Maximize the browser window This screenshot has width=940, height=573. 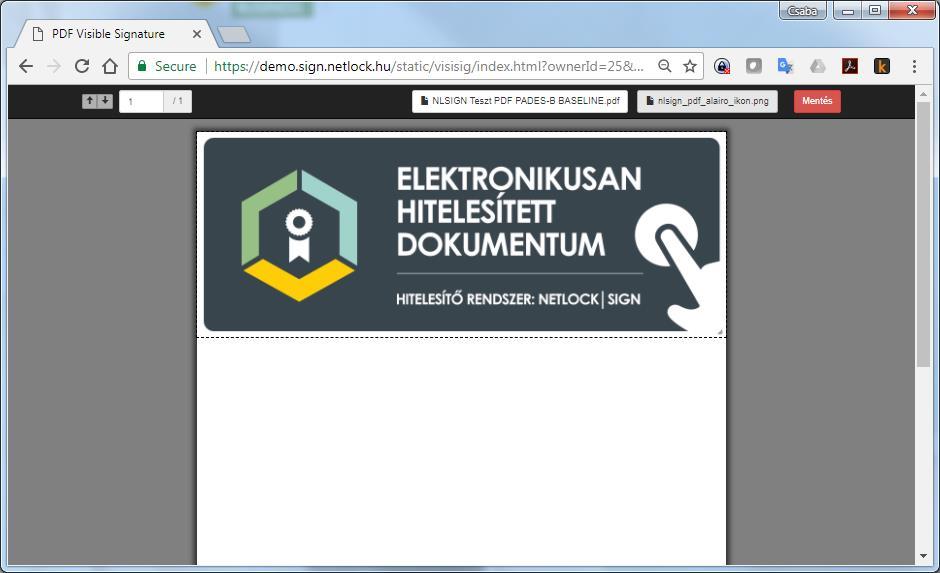(875, 11)
